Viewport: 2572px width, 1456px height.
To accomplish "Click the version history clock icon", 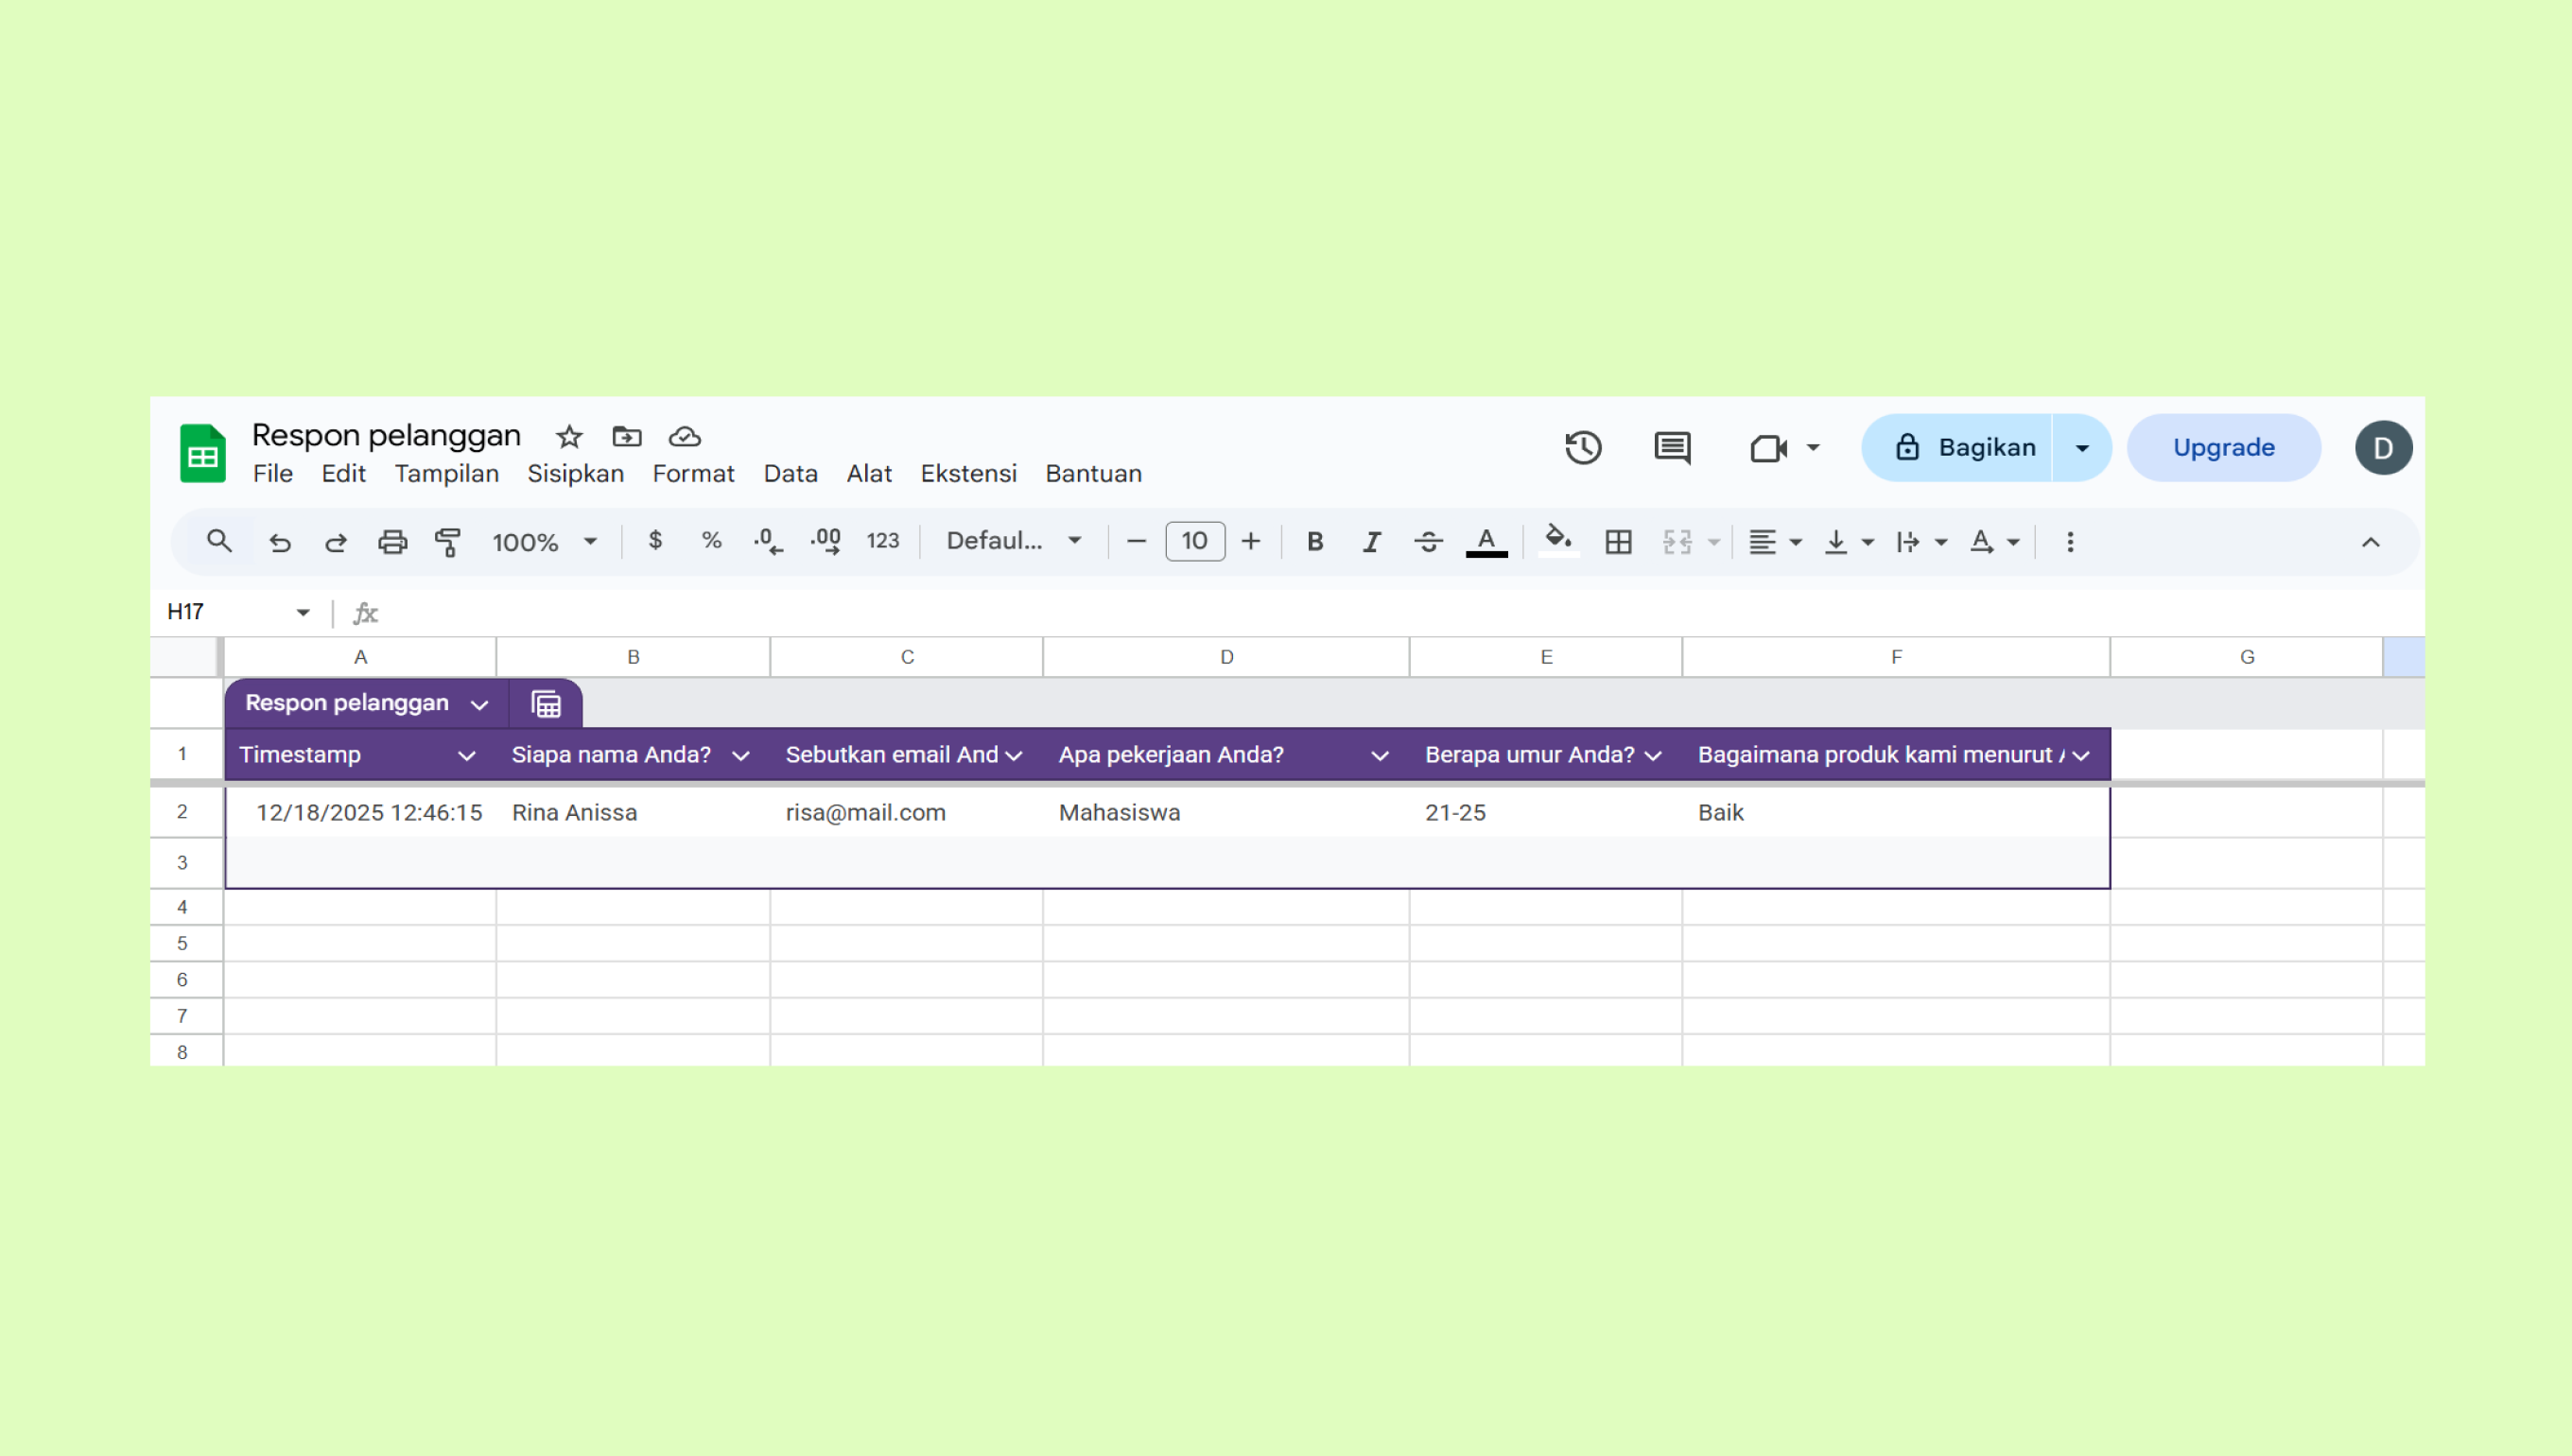I will (x=1582, y=447).
